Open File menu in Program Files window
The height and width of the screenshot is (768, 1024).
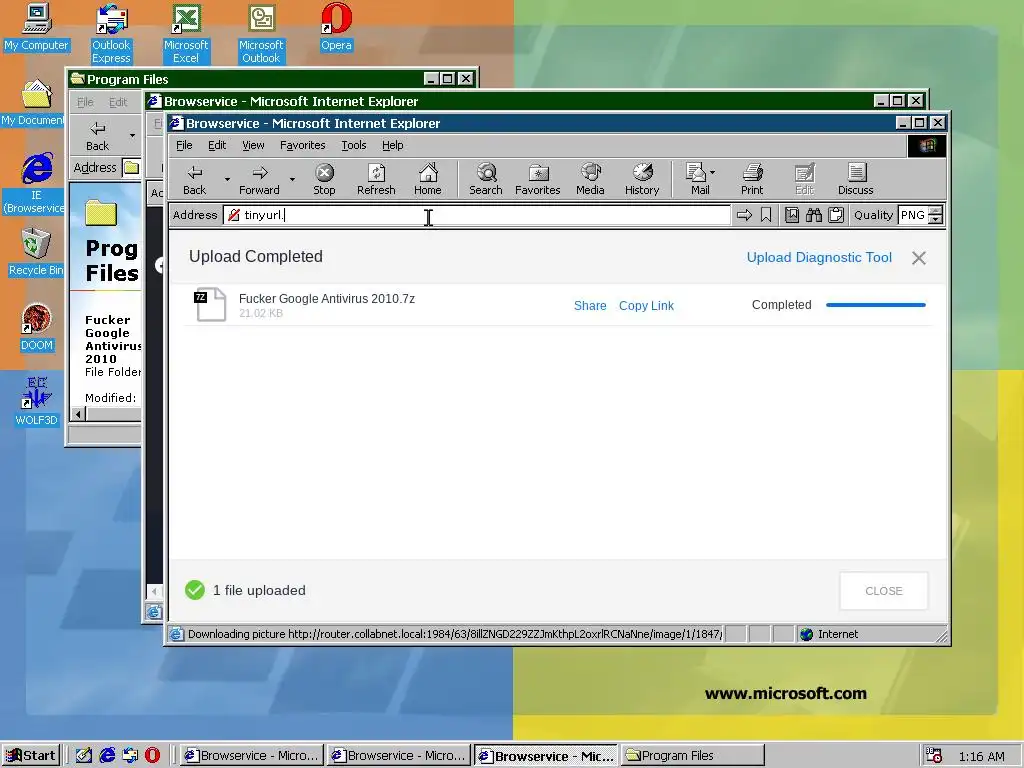[x=86, y=102]
